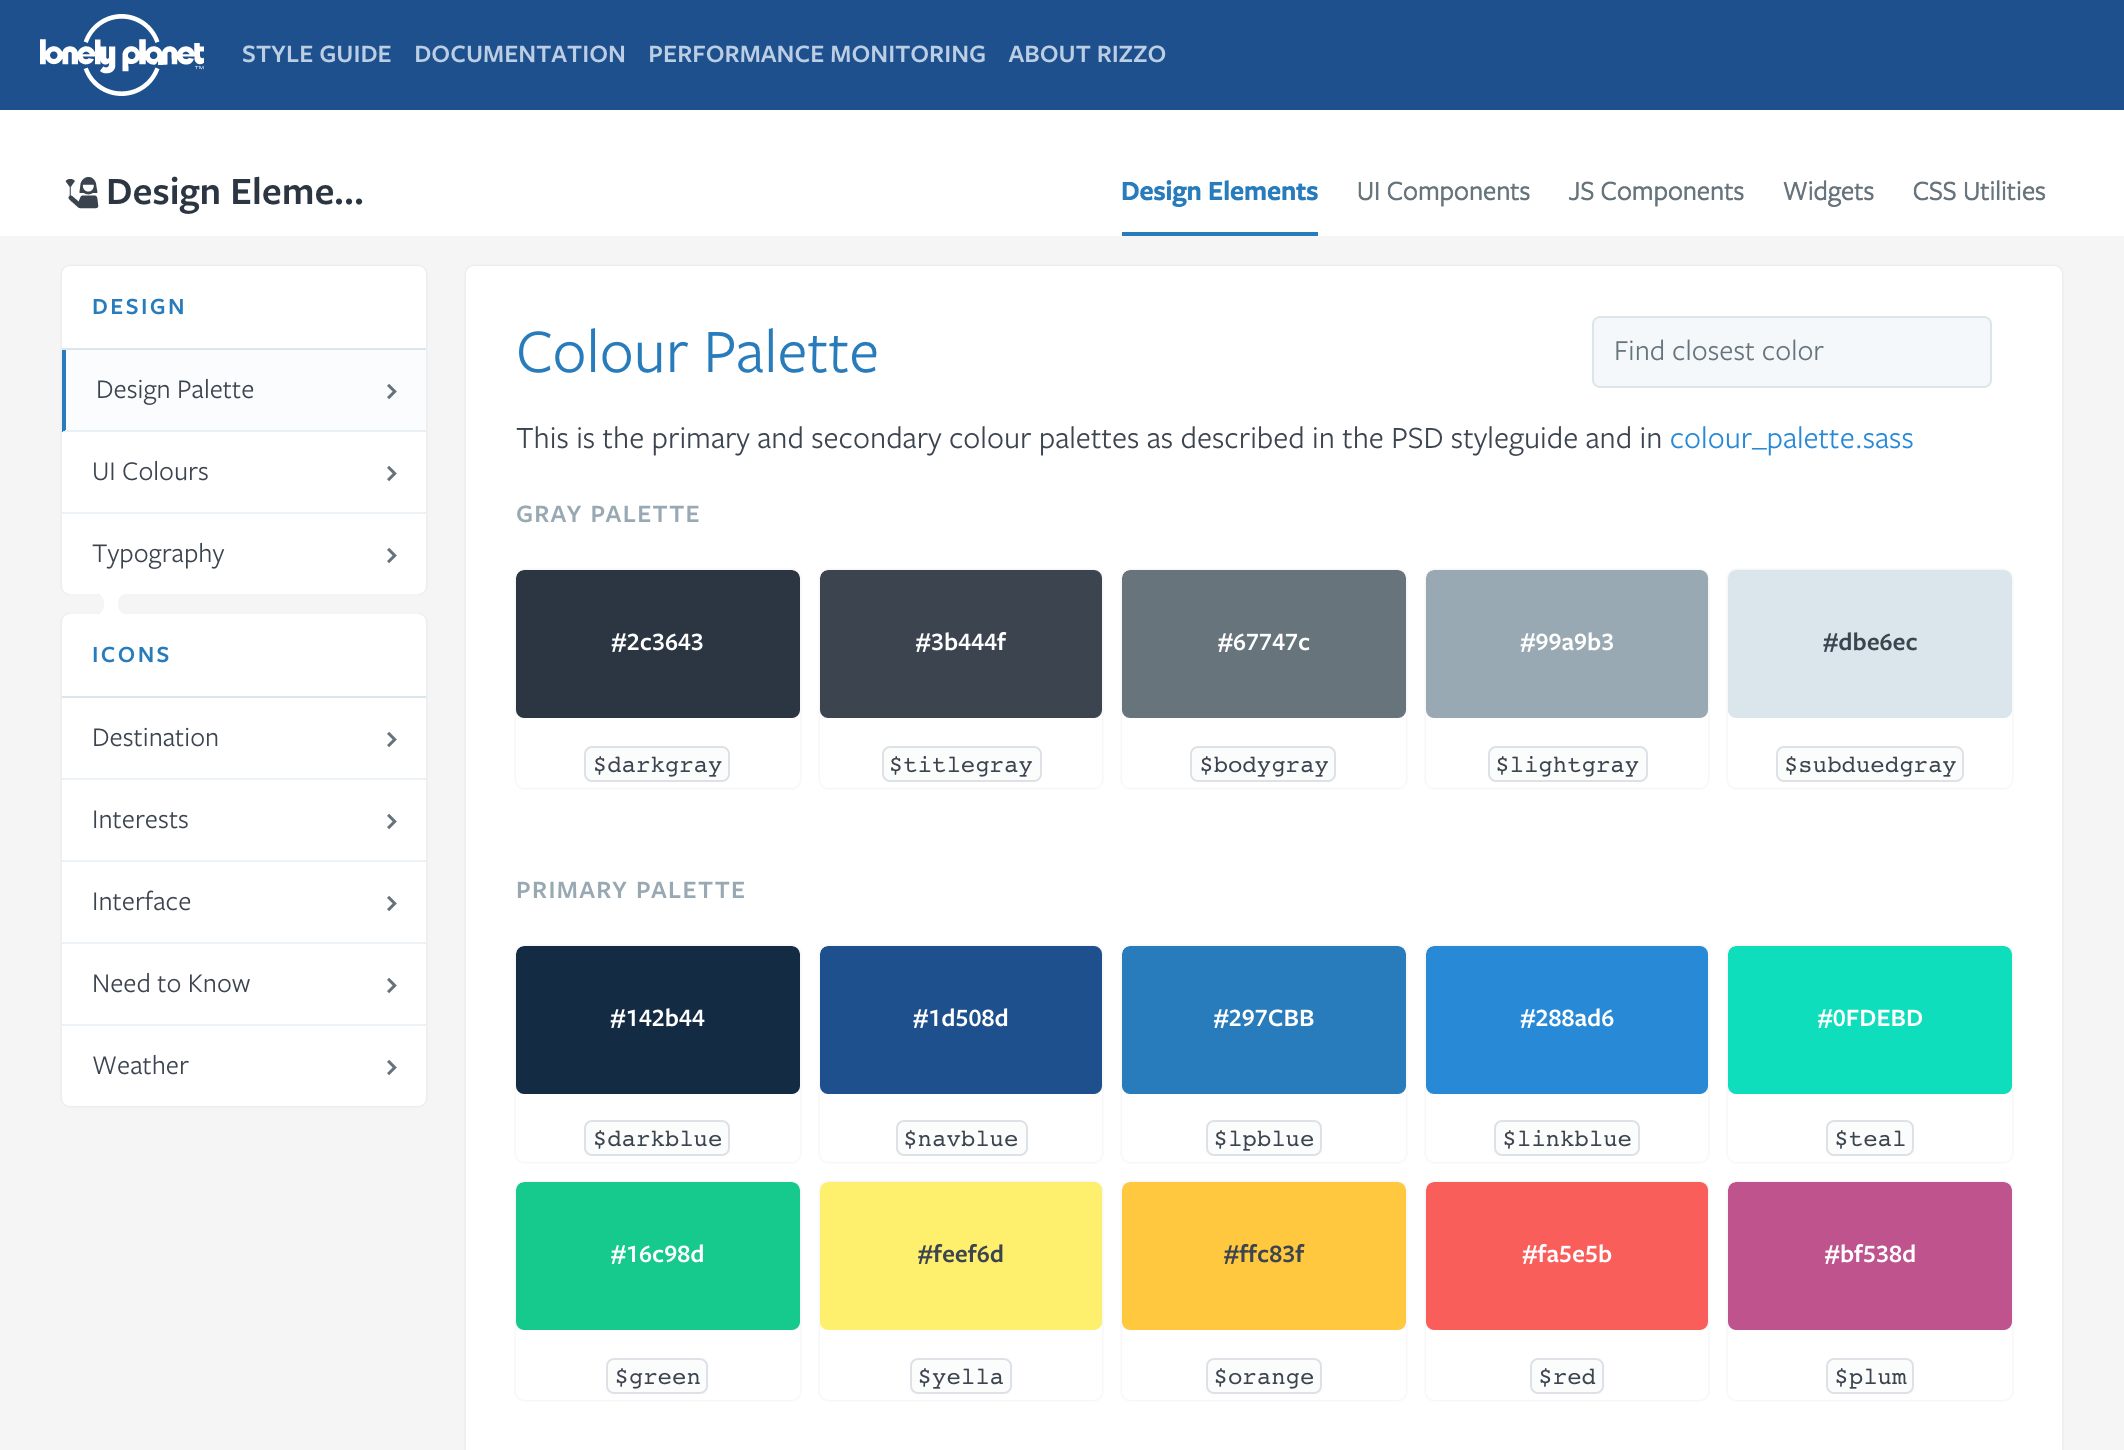Screen dimensions: 2124x1450
Task: Open the colour_palette.sass link
Action: click(x=1790, y=438)
